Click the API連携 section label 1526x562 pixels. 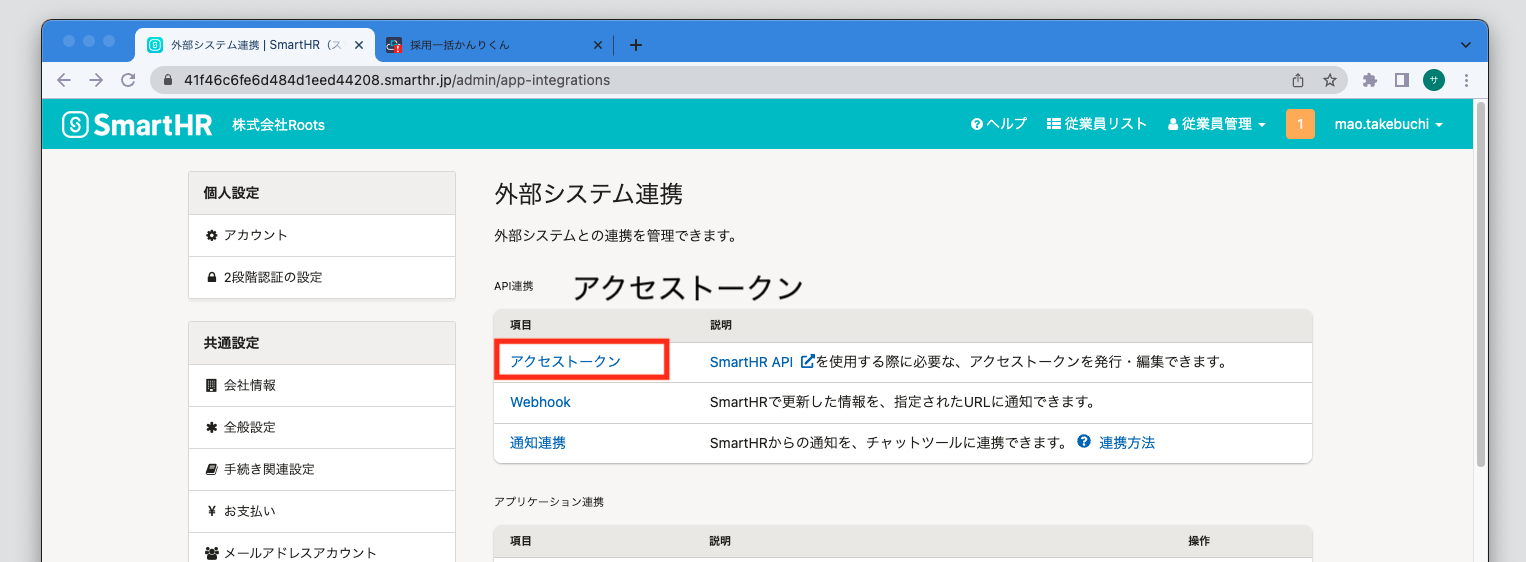pos(514,286)
